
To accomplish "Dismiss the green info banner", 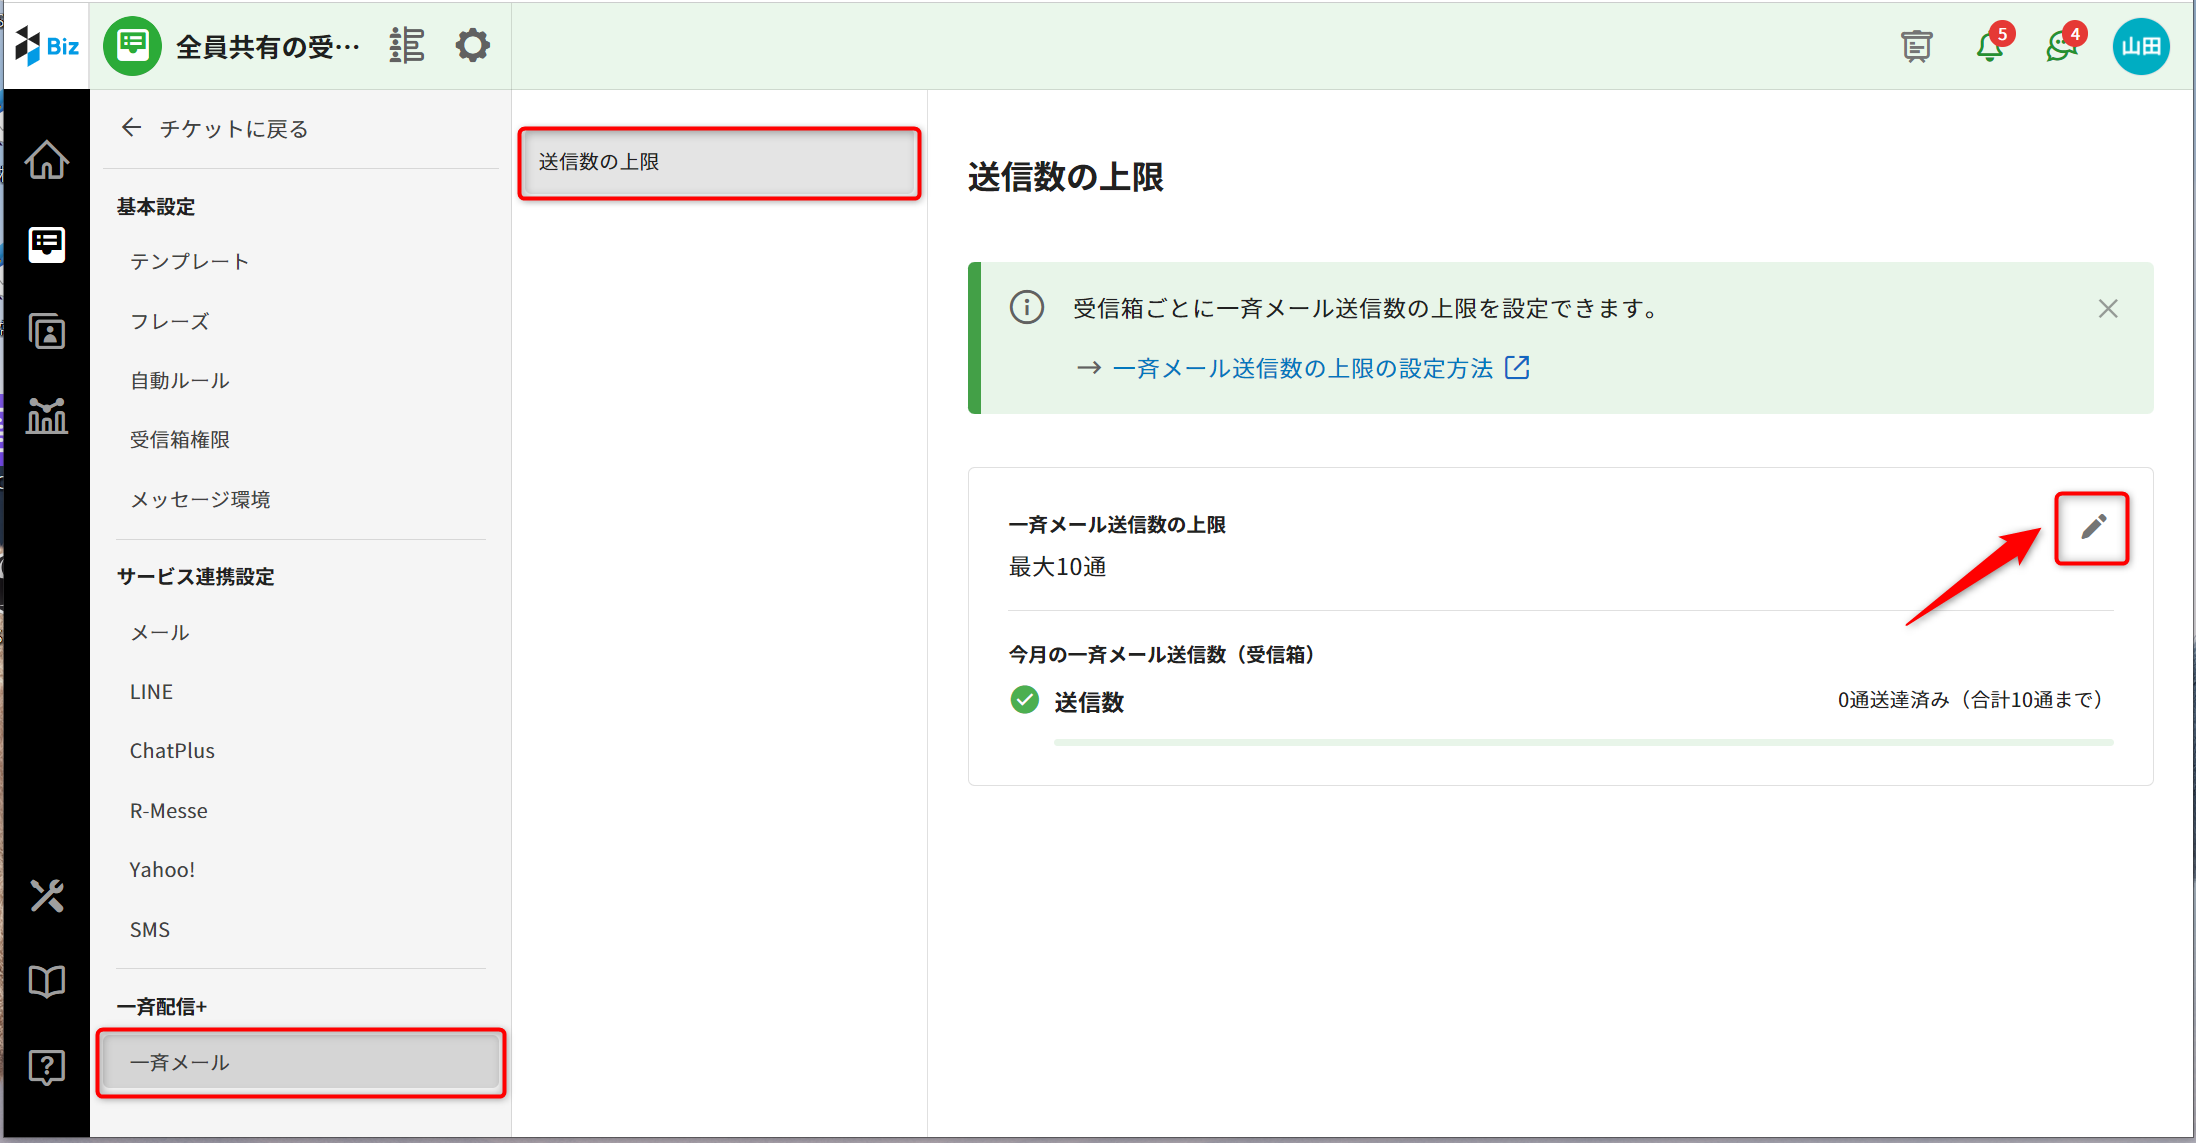I will coord(2108,309).
